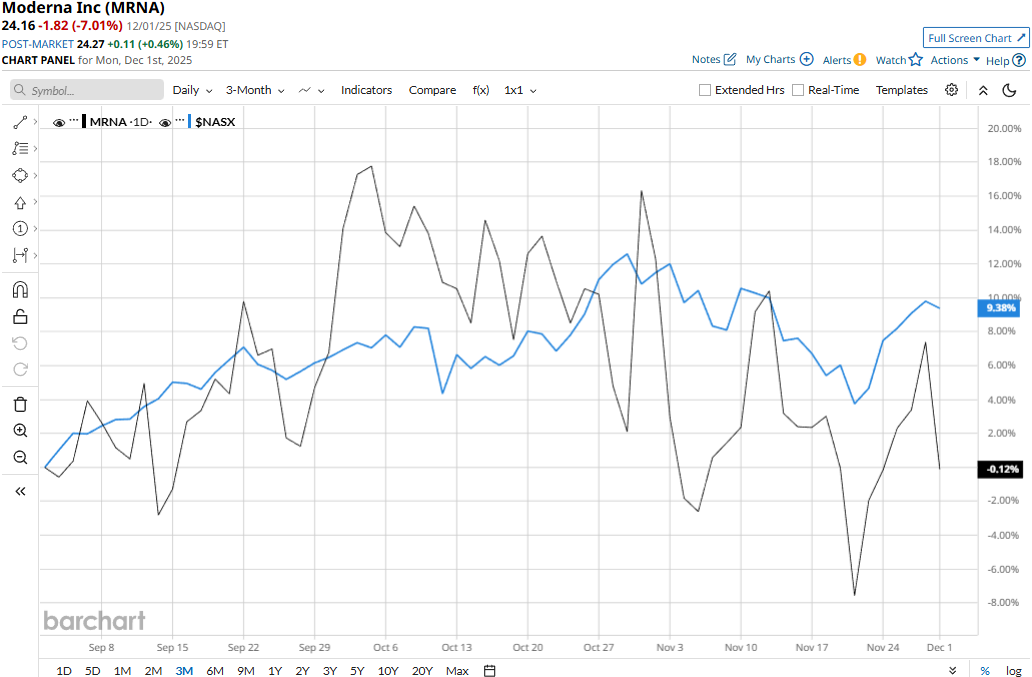Add to My Charts
The image size is (1032, 677).
pos(779,59)
